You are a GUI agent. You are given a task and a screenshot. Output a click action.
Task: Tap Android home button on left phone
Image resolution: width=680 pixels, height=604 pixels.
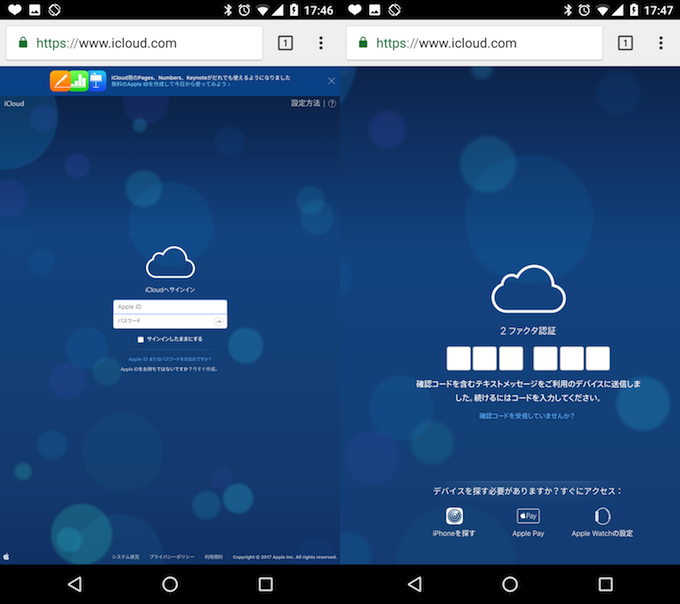(x=170, y=584)
